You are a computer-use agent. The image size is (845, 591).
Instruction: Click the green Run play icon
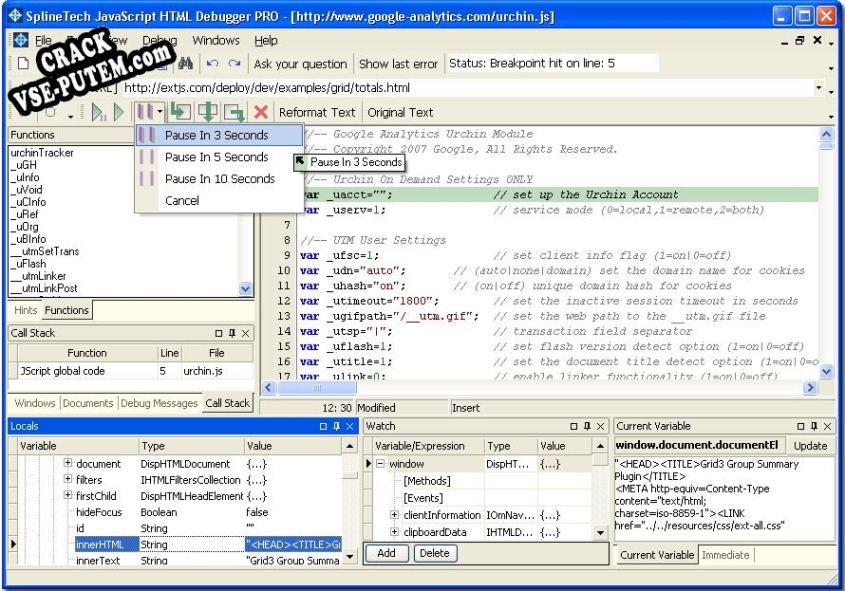tap(119, 112)
